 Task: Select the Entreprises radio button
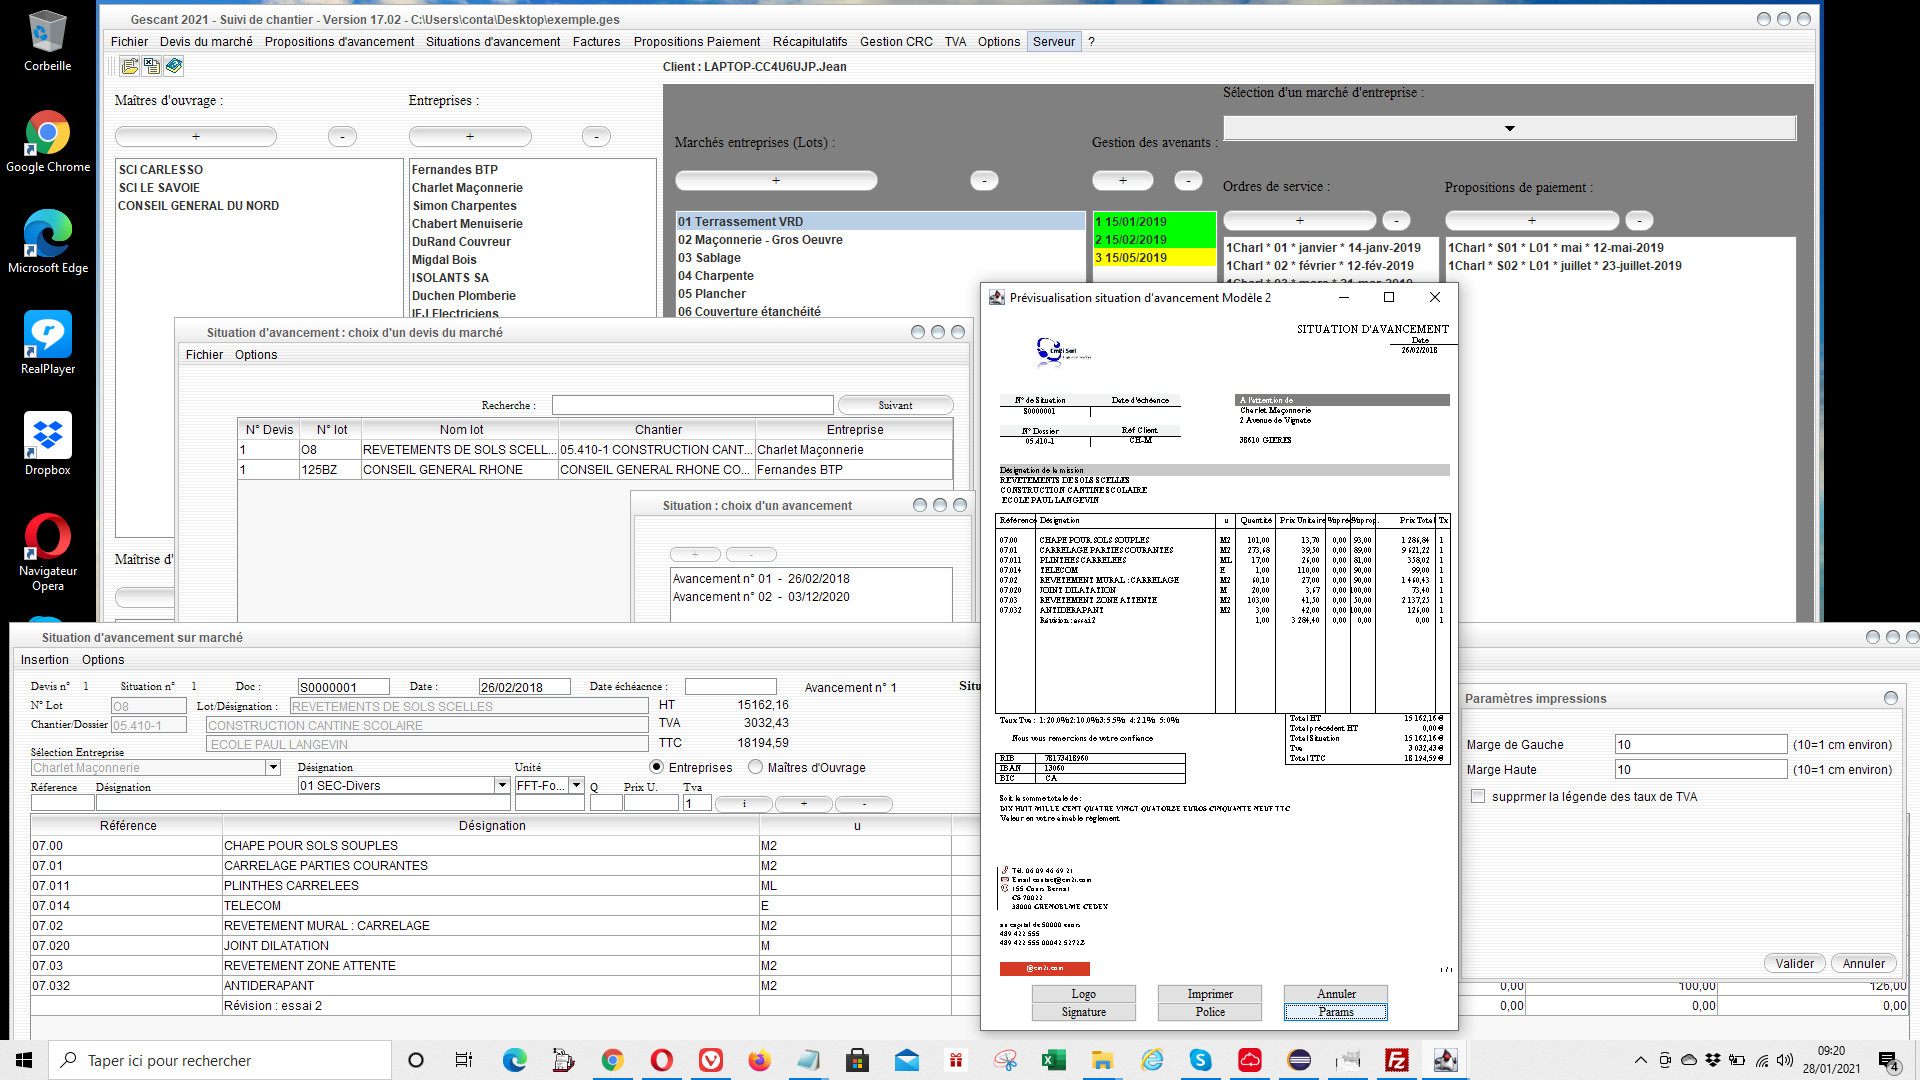[657, 767]
